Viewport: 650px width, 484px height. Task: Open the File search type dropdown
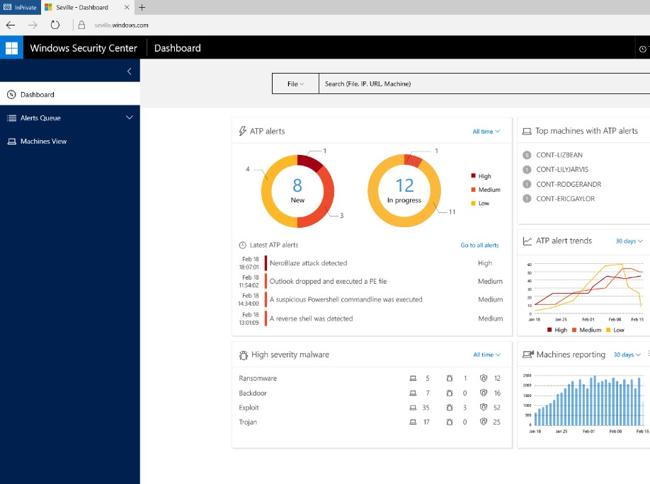coord(295,84)
